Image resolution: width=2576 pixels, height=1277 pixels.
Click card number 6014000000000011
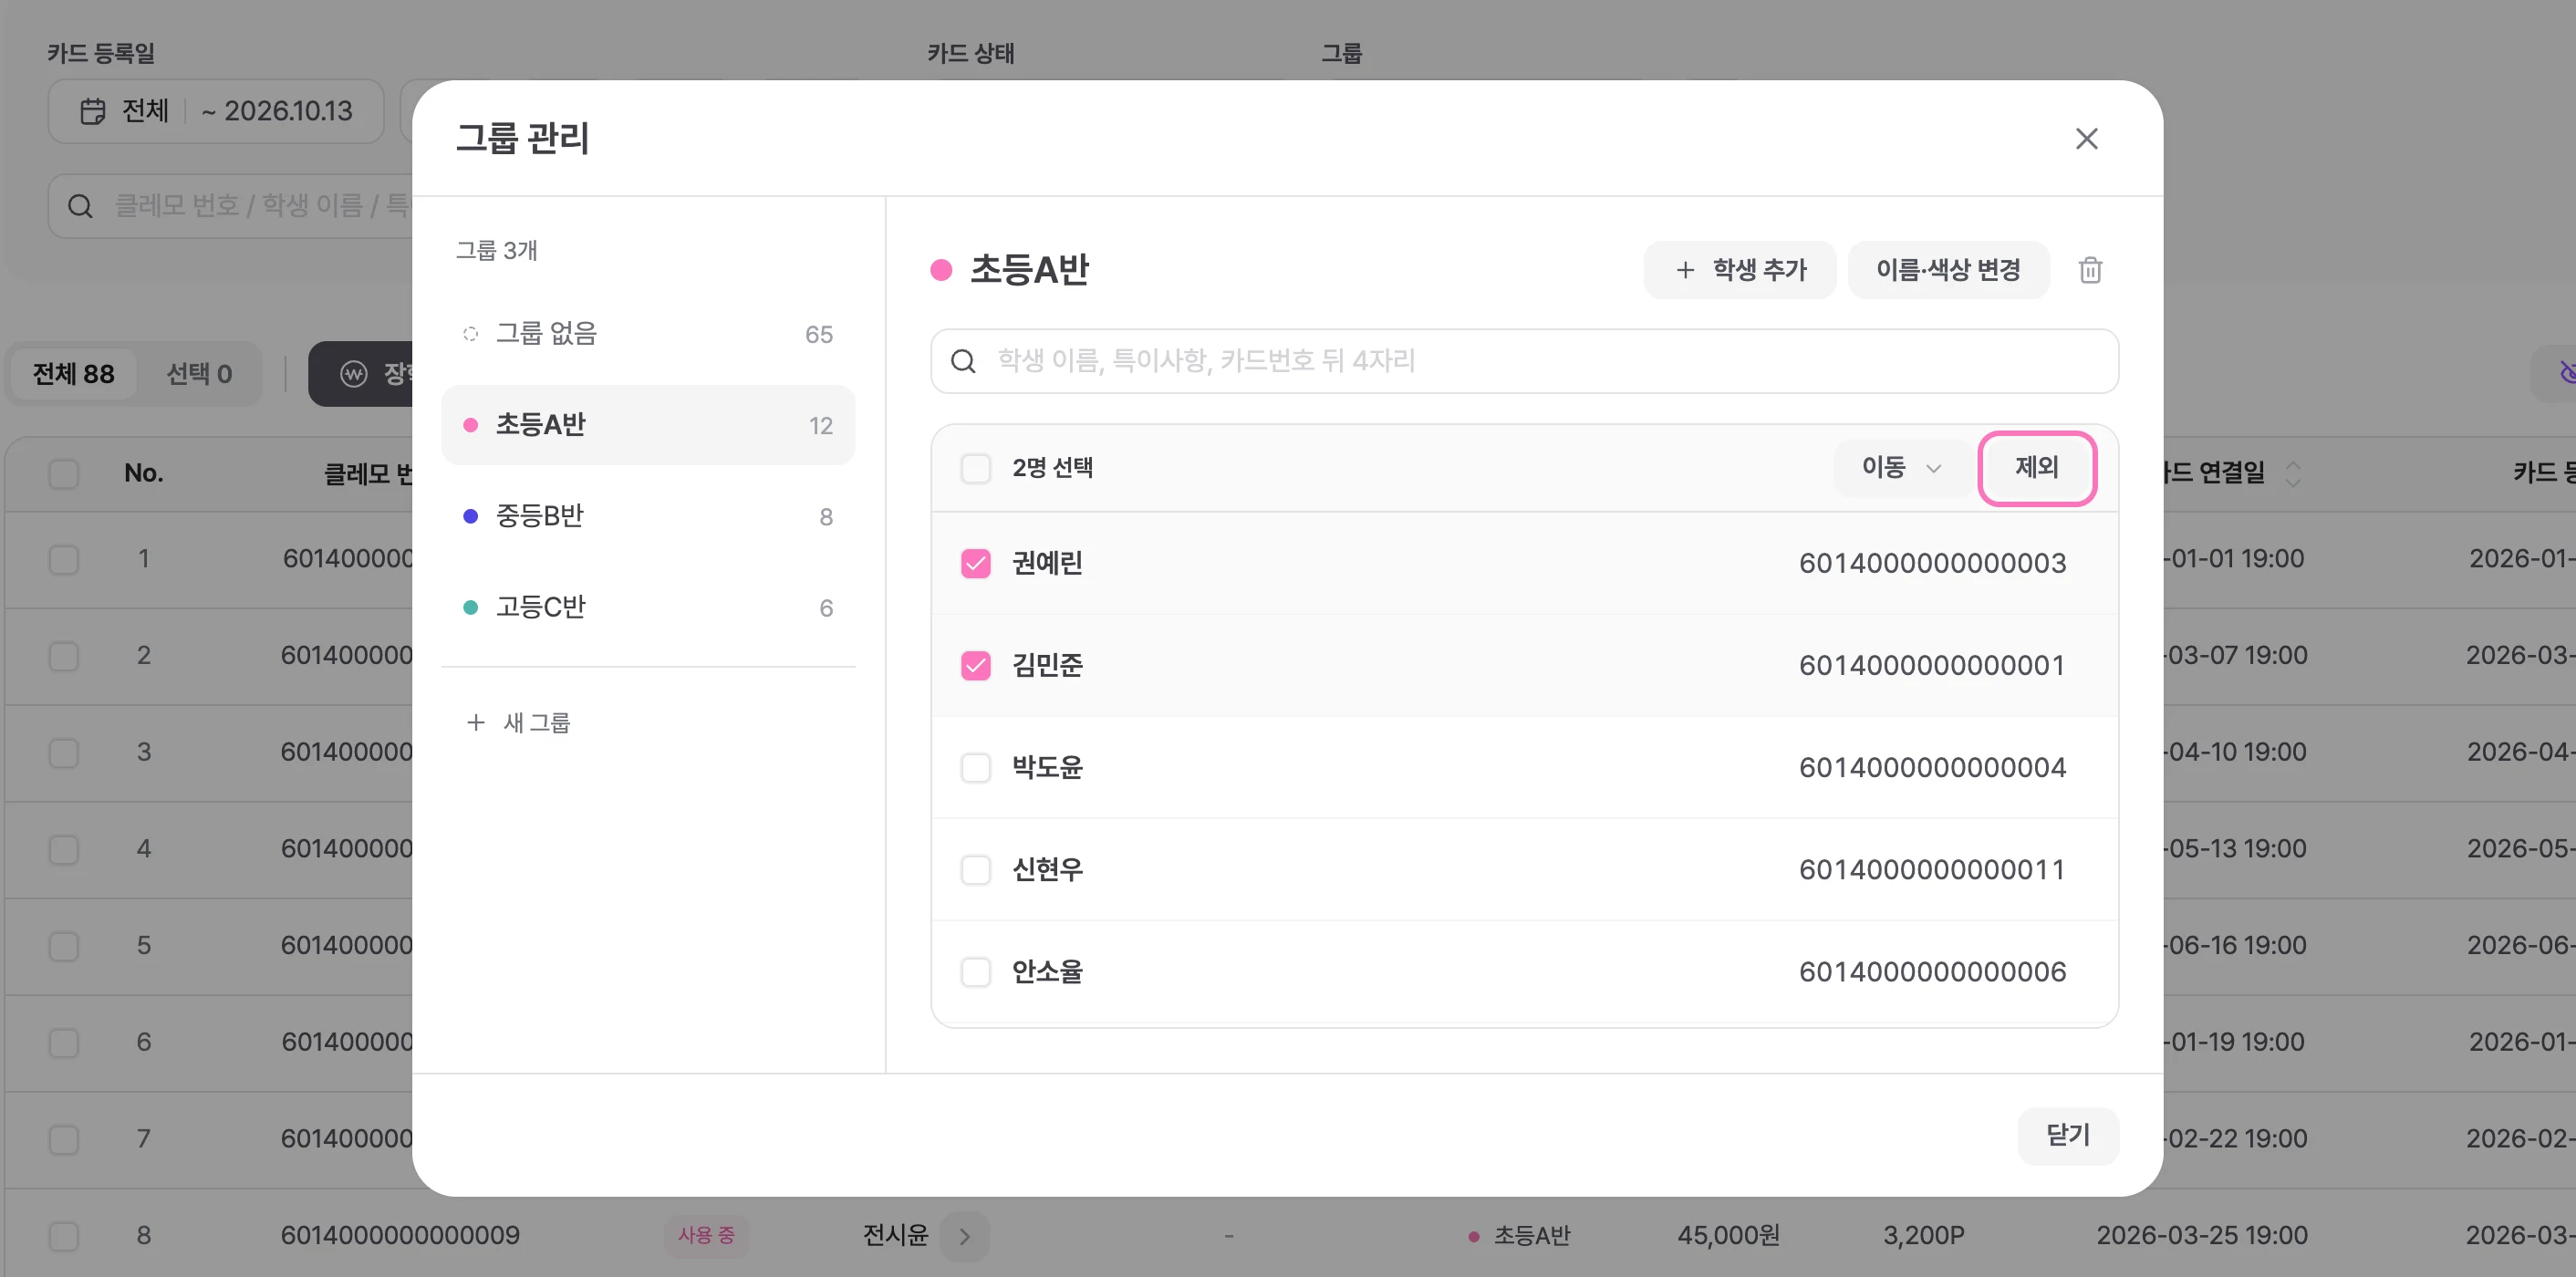click(1932, 870)
